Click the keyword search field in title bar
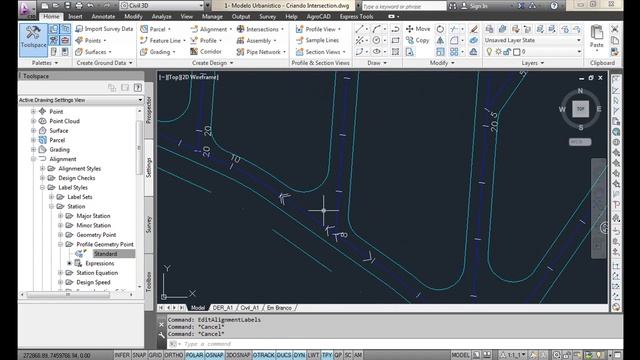This screenshot has height=360, width=640. pos(404,6)
